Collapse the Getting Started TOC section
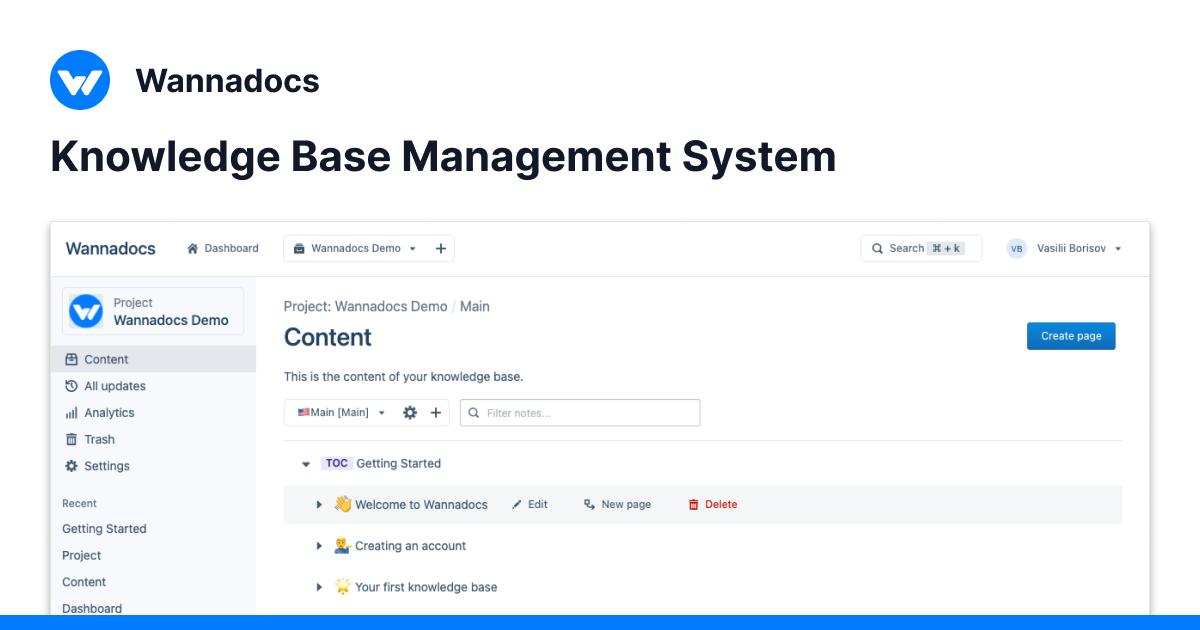Image resolution: width=1200 pixels, height=630 pixels. pos(305,463)
